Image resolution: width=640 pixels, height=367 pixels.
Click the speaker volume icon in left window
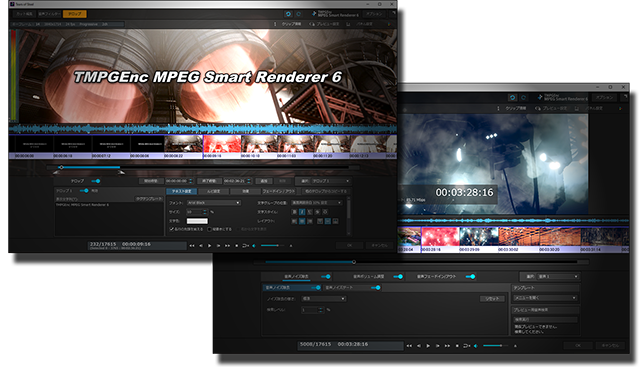tap(254, 246)
